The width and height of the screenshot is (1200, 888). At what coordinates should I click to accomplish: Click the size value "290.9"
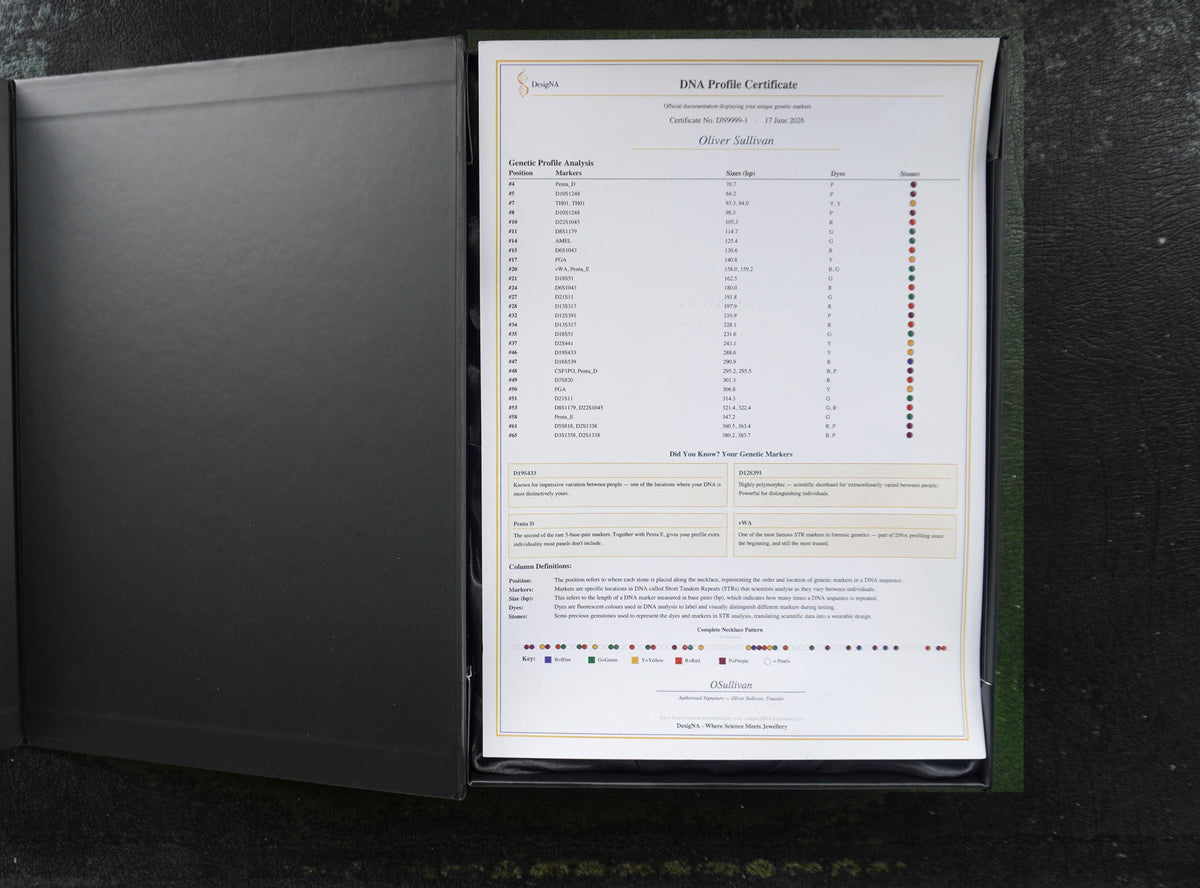point(730,362)
